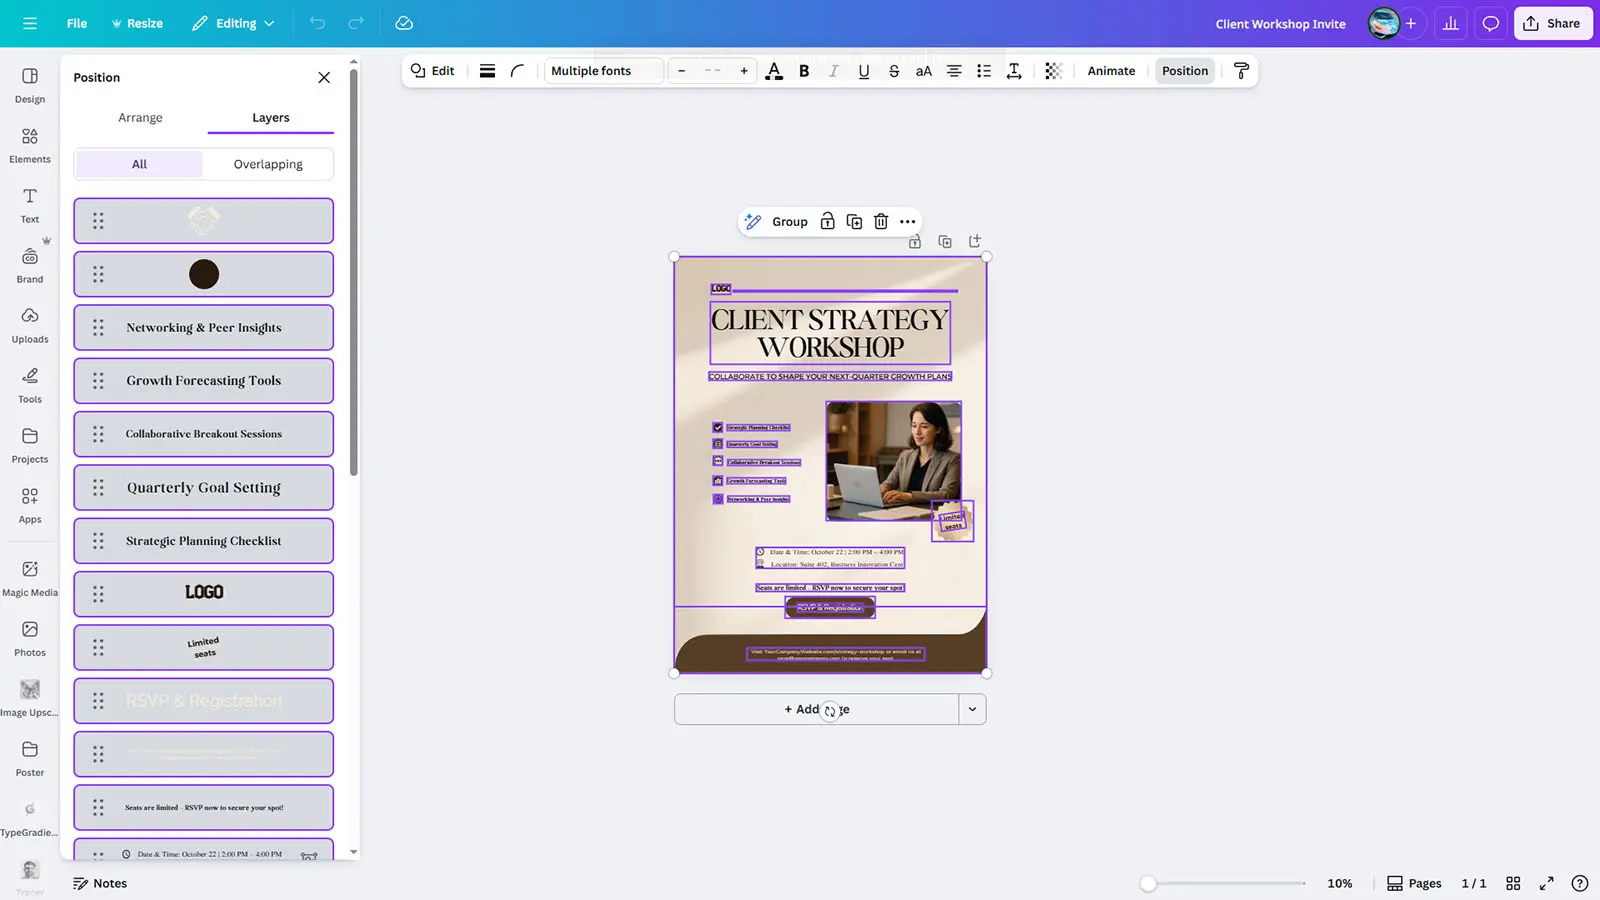Open Magic Media app in sidebar

pos(30,577)
